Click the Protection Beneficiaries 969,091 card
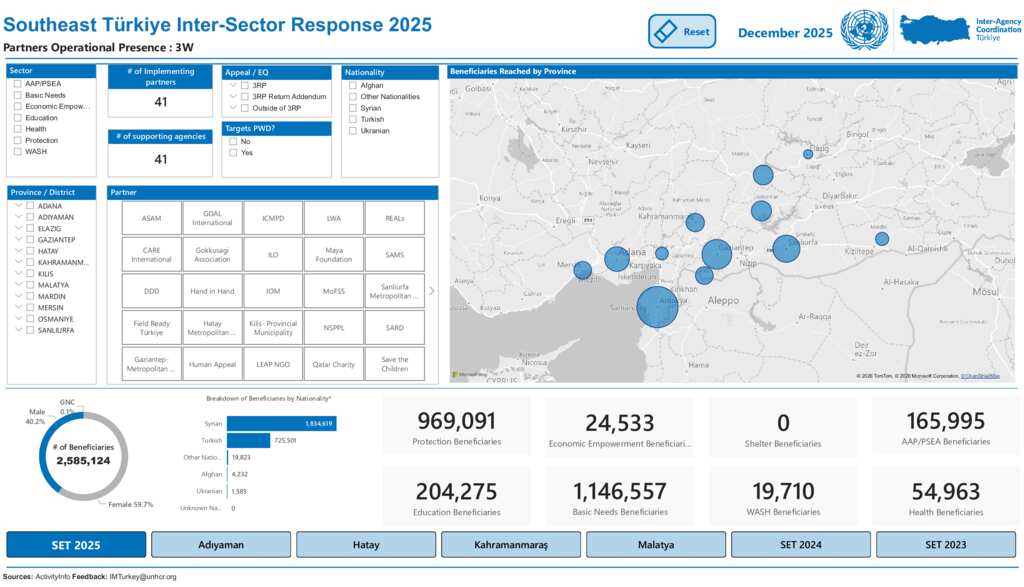The height and width of the screenshot is (587, 1024). coord(456,428)
